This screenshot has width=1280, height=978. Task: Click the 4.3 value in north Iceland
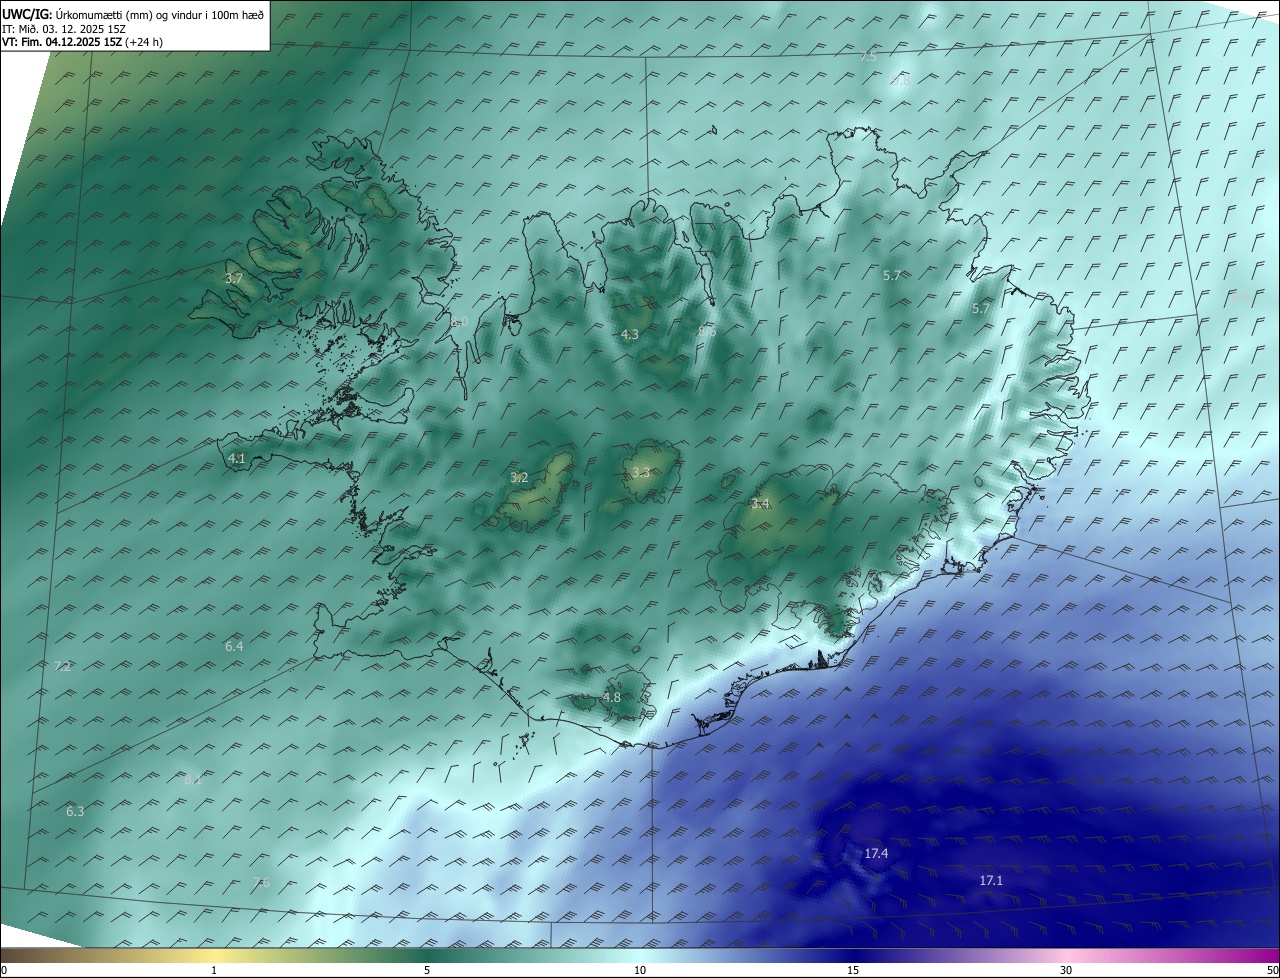click(629, 334)
